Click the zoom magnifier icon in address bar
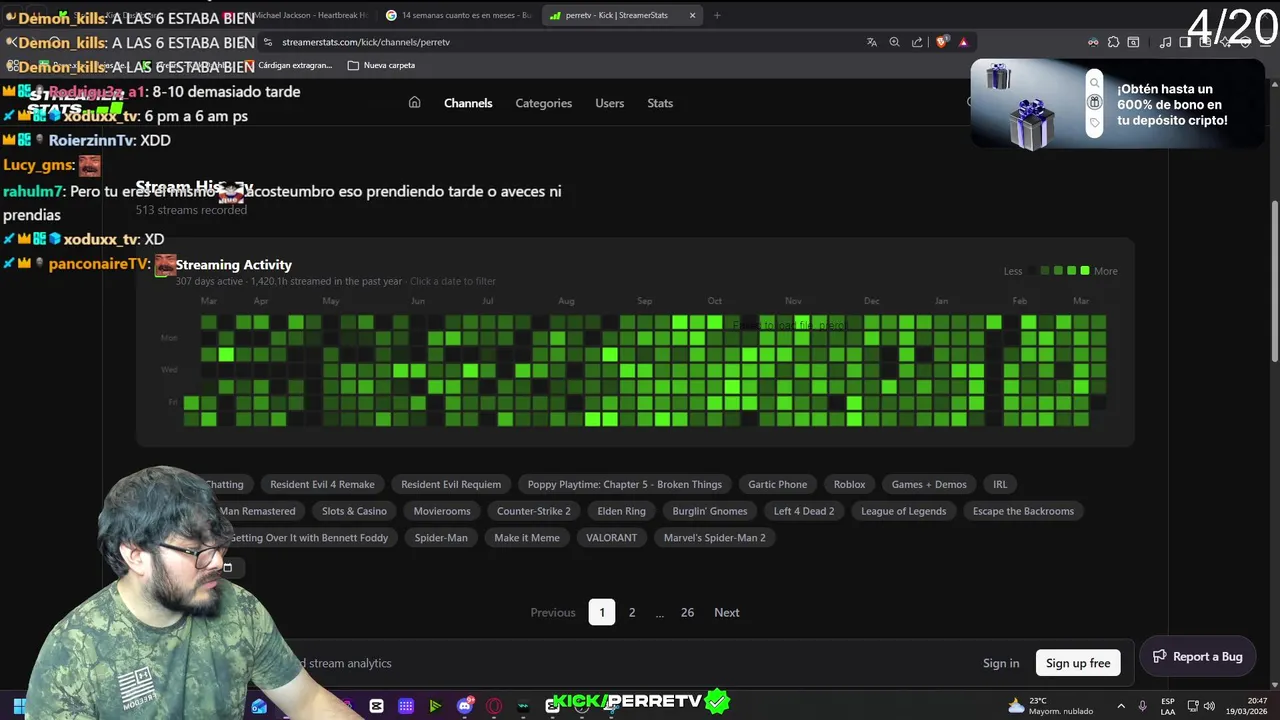Viewport: 1280px width, 720px height. [x=895, y=42]
